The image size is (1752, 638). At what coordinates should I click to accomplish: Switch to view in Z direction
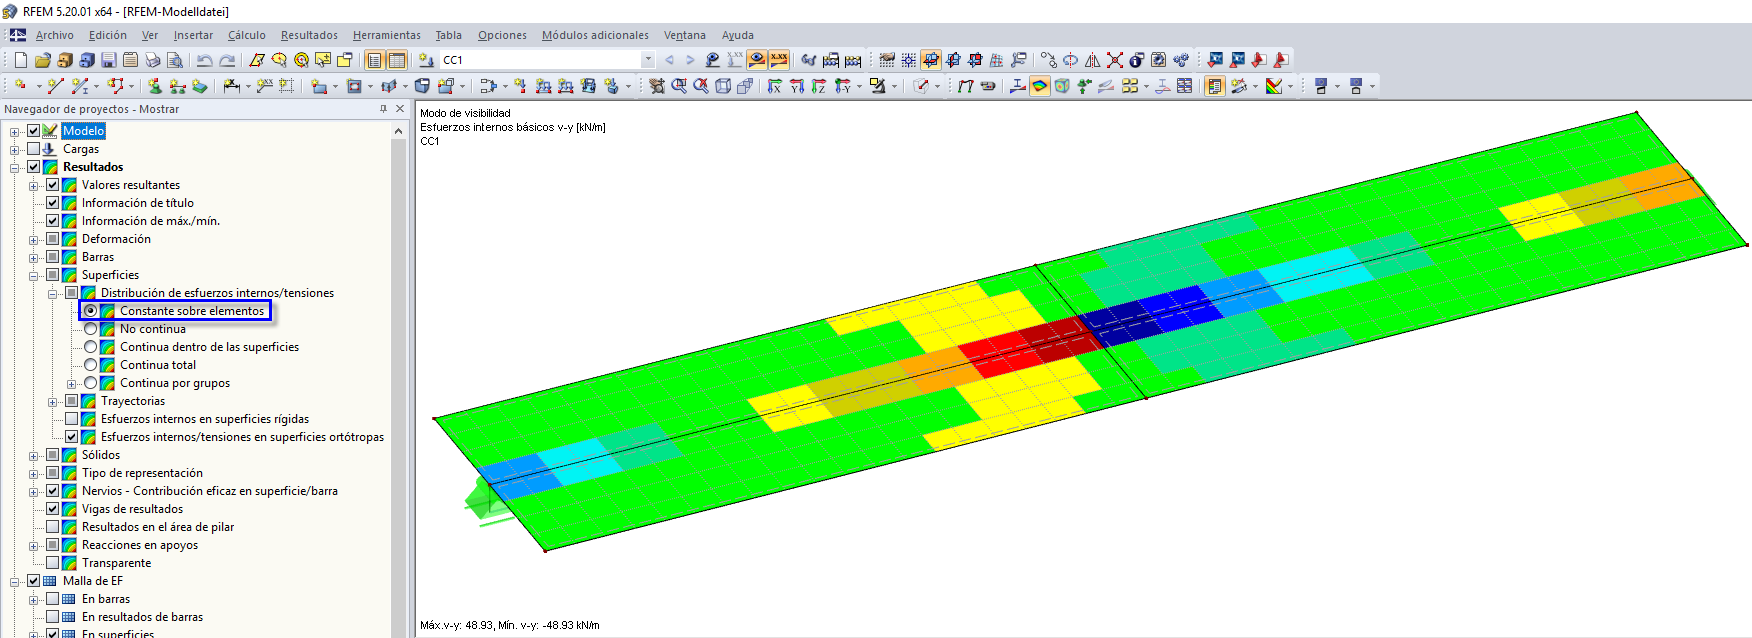(x=818, y=86)
